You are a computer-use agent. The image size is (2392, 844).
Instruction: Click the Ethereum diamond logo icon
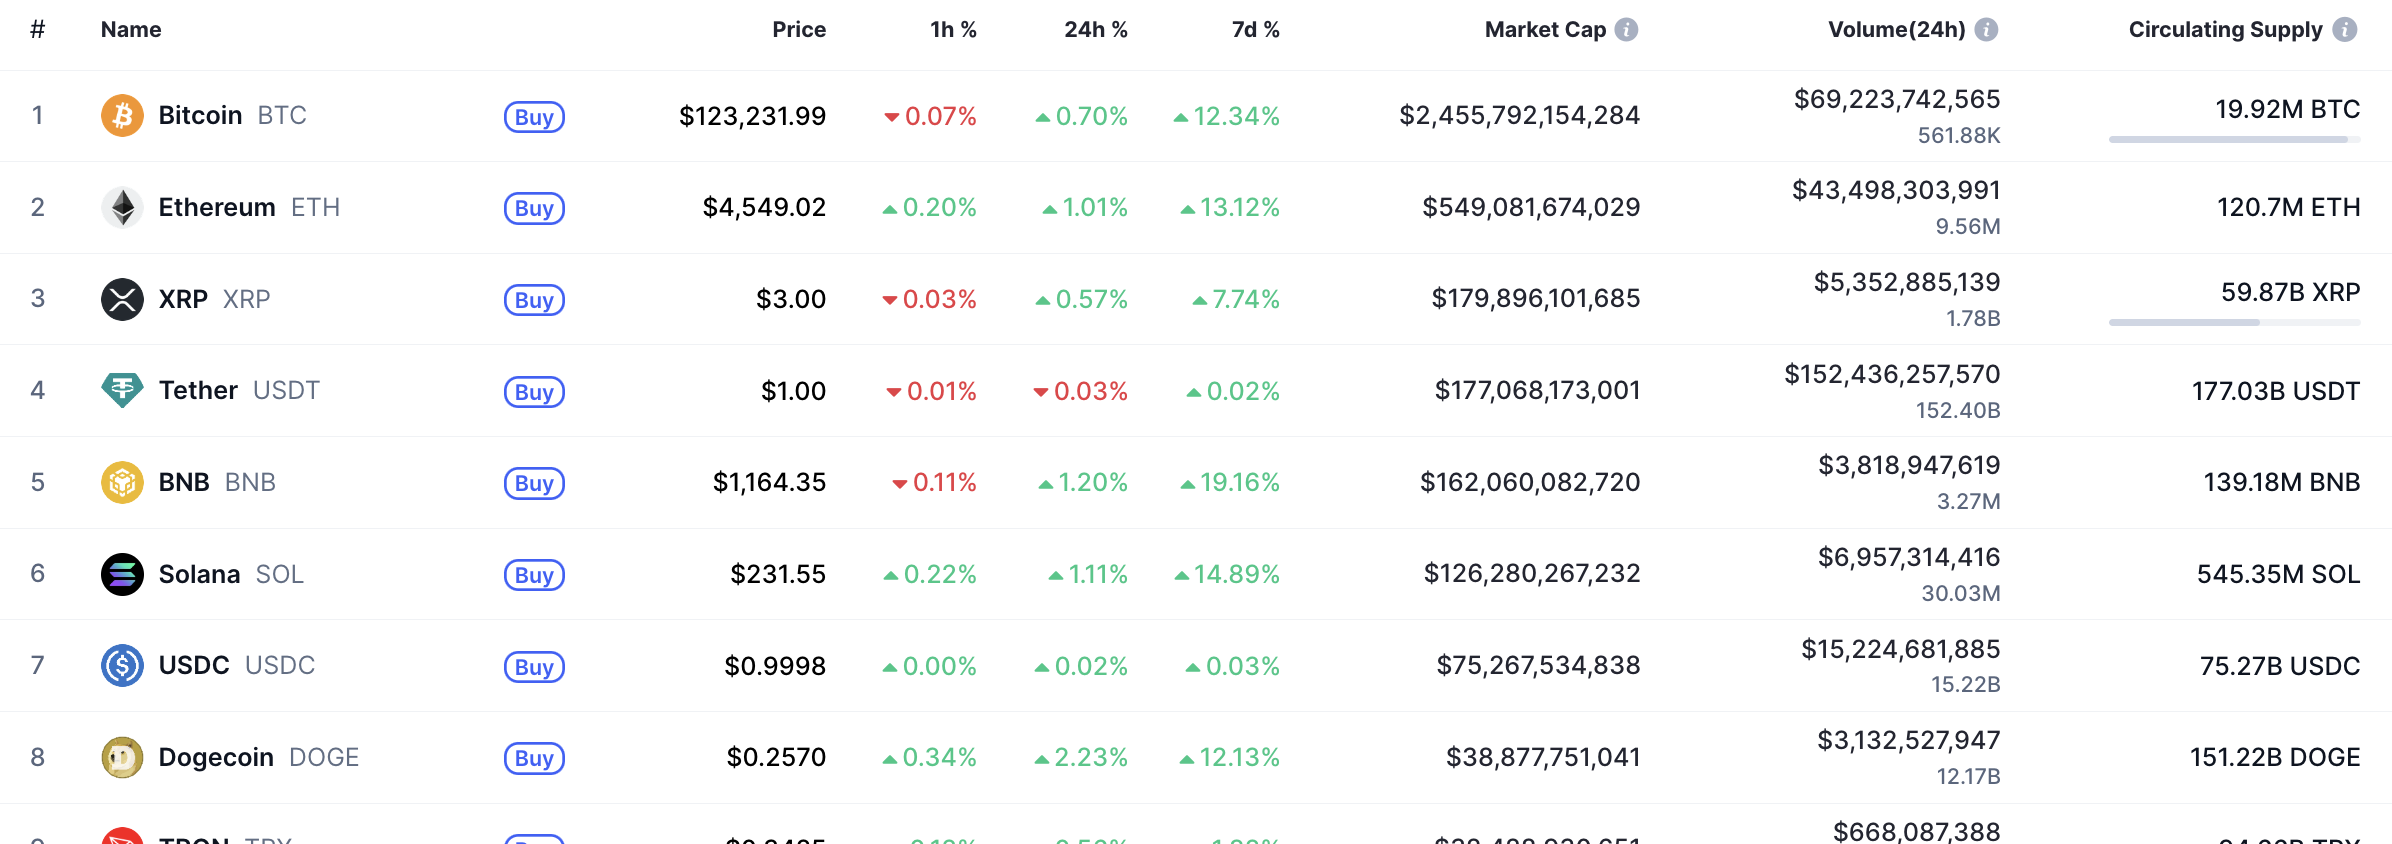click(122, 207)
